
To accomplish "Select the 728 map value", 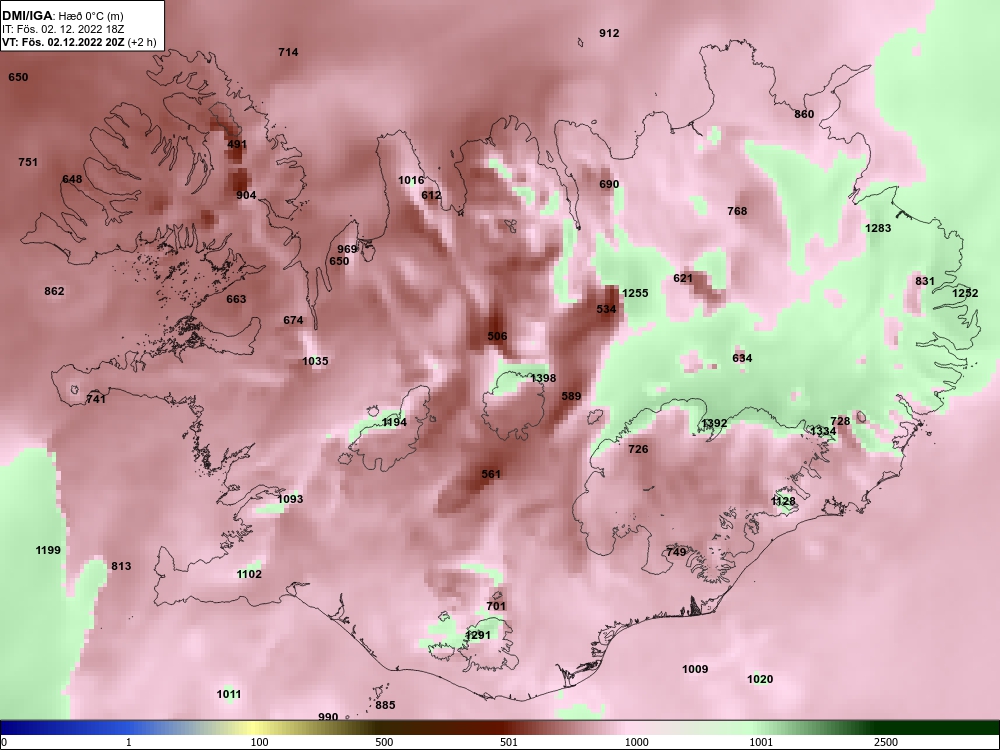I will [841, 422].
